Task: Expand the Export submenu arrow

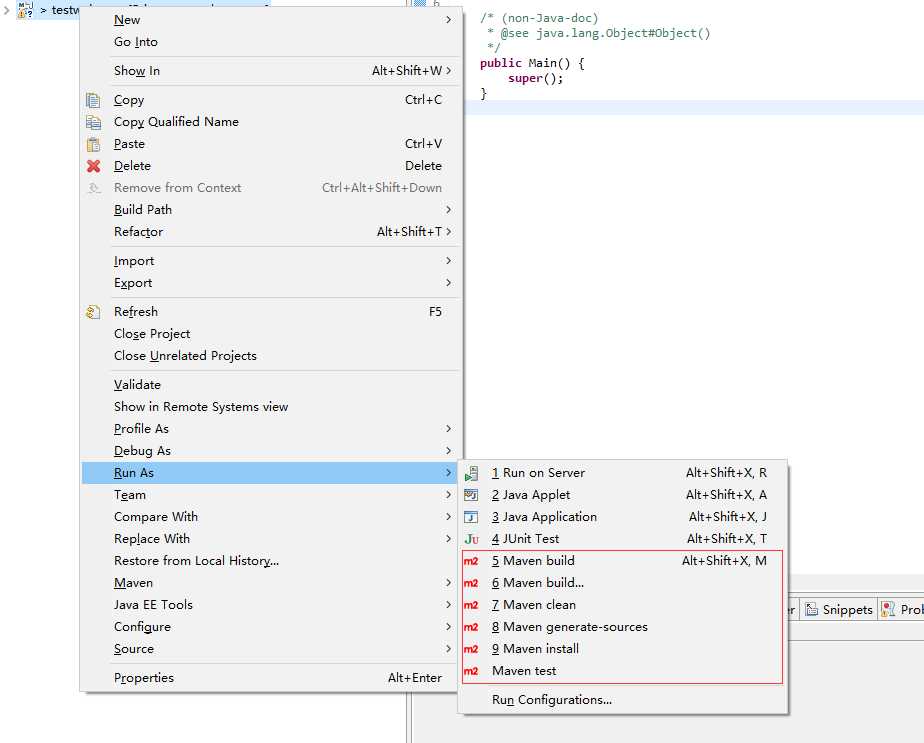Action: tap(448, 283)
